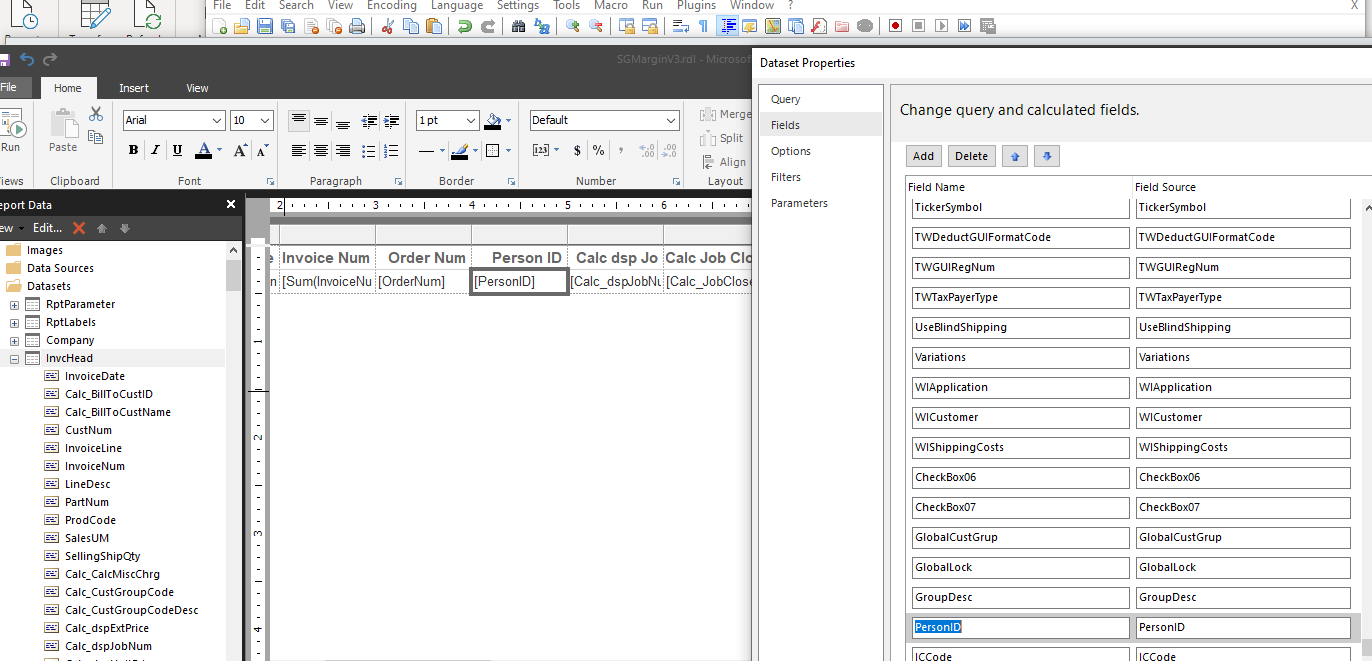The height and width of the screenshot is (661, 1372).
Task: Toggle align text left button
Action: 299,151
